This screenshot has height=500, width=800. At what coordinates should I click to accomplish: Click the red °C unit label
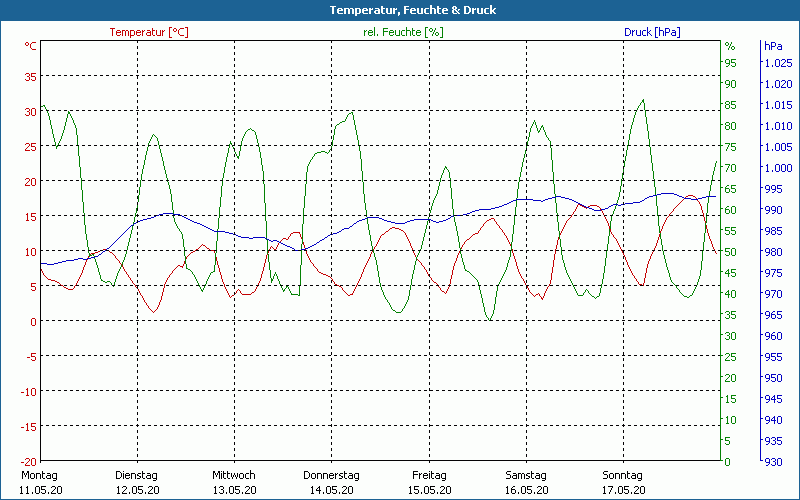point(31,46)
